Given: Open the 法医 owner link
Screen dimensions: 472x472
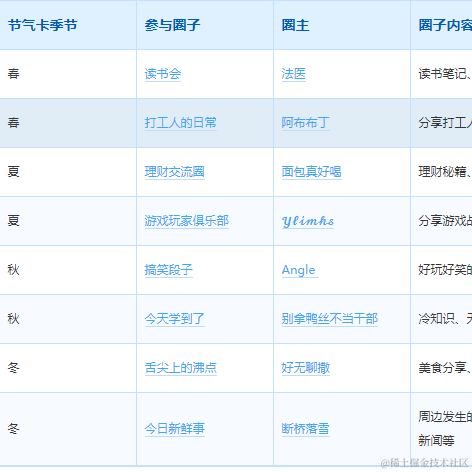Looking at the screenshot, I should (x=294, y=74).
